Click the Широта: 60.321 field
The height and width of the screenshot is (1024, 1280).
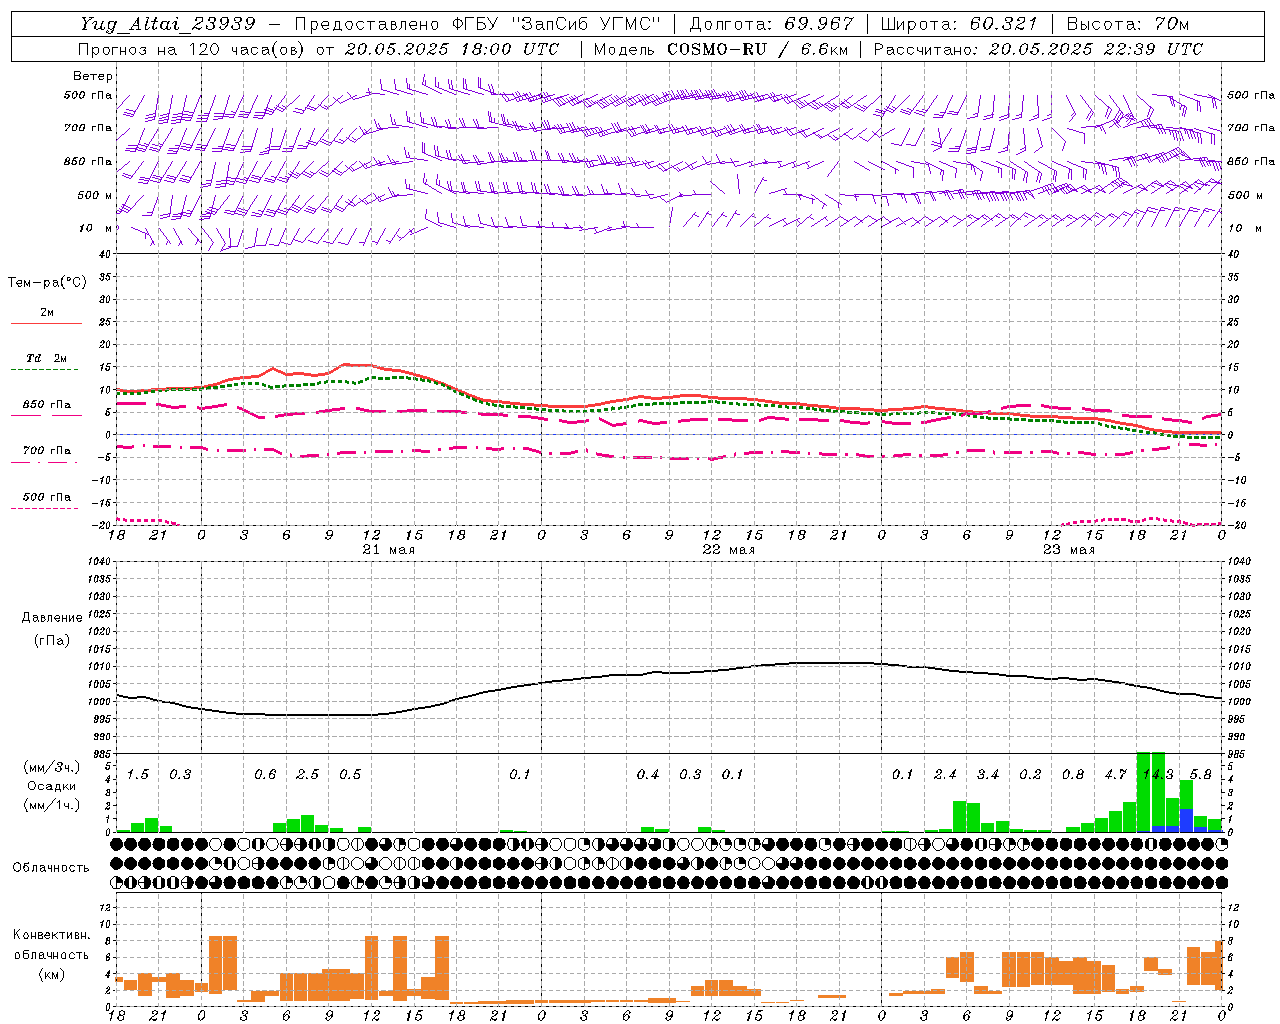(961, 24)
